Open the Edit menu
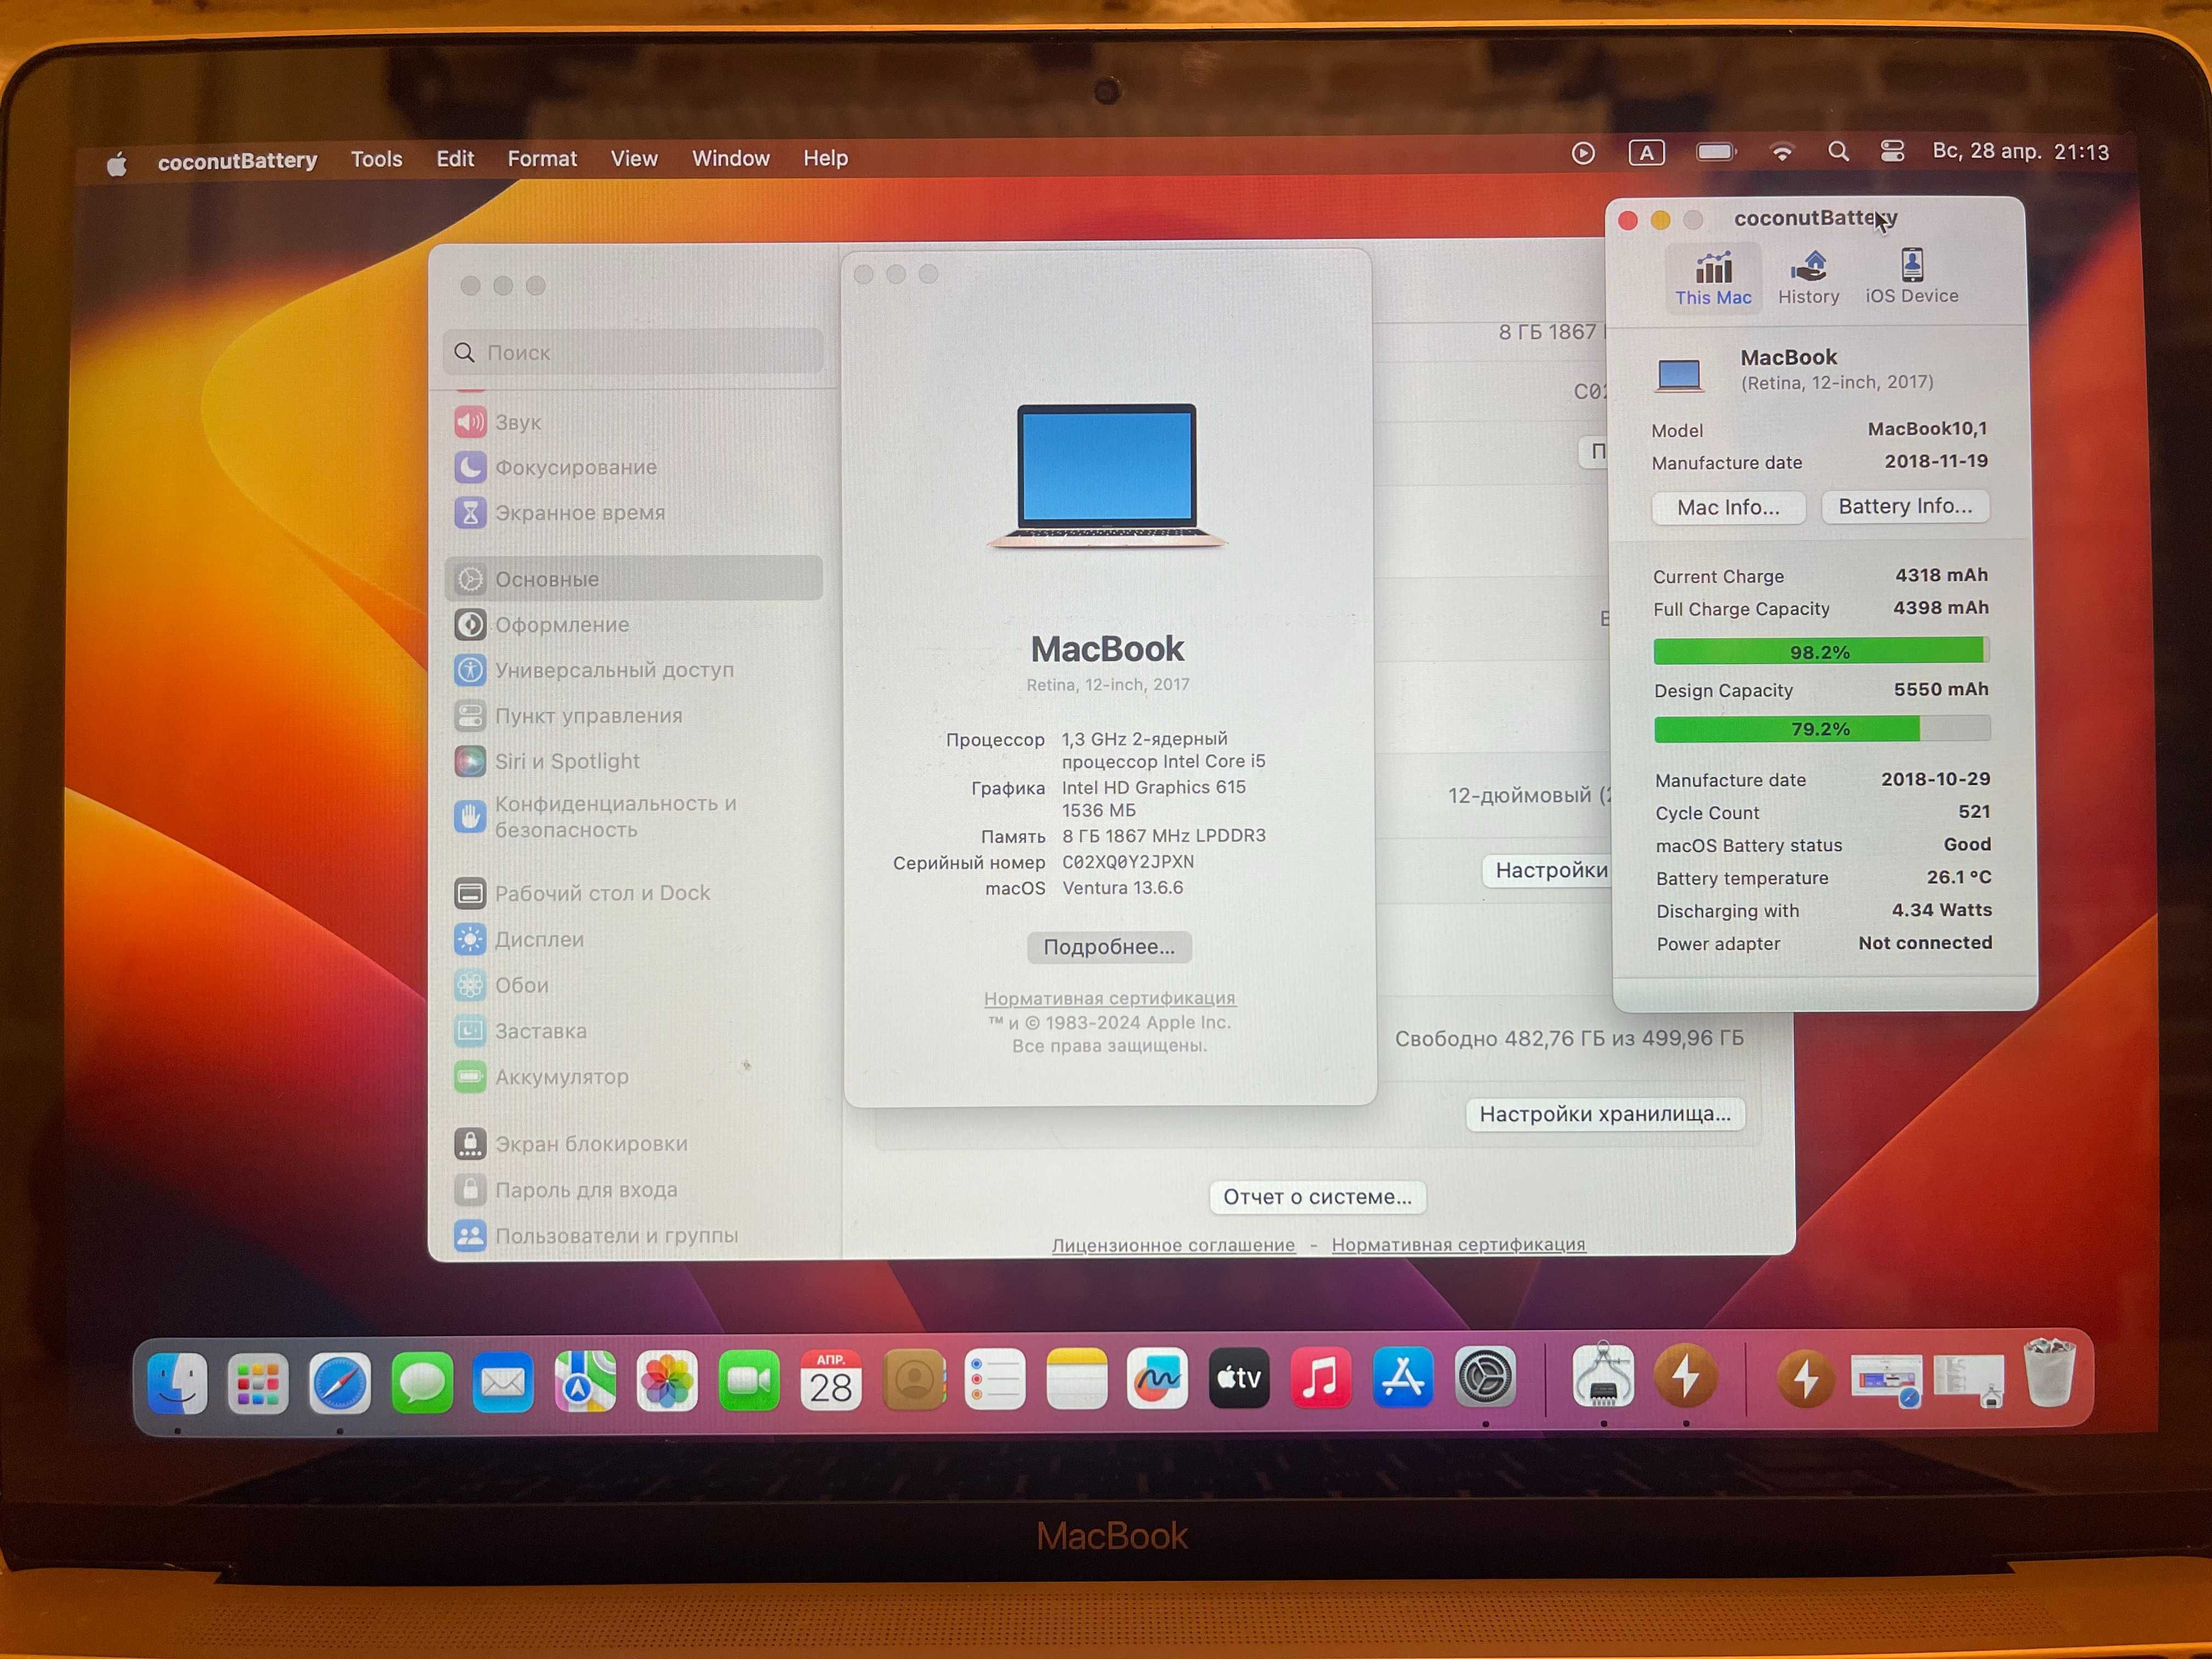This screenshot has height=1659, width=2212. coord(455,158)
